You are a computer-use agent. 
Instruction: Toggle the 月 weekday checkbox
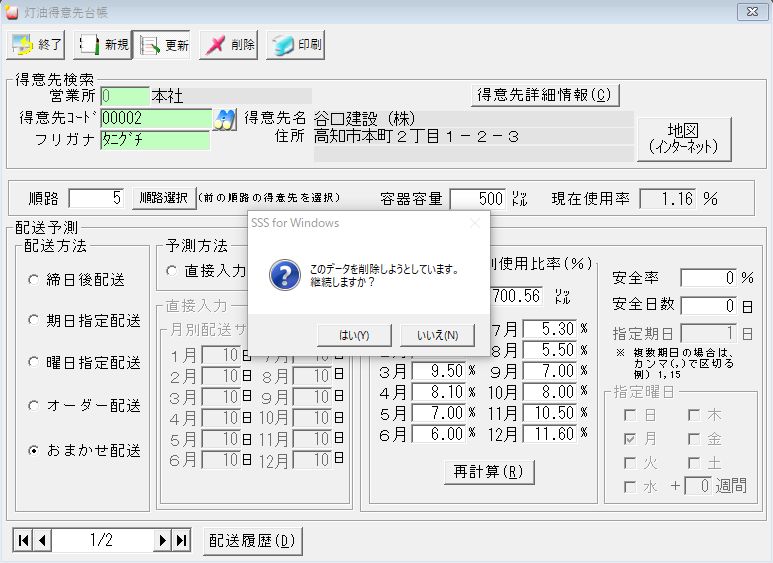[x=629, y=439]
